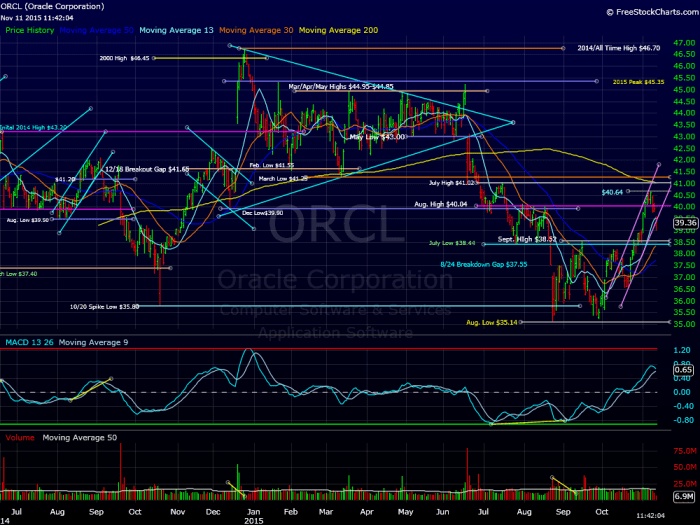The image size is (700, 525).
Task: Select the $40.64 price annotation
Action: click(x=612, y=192)
